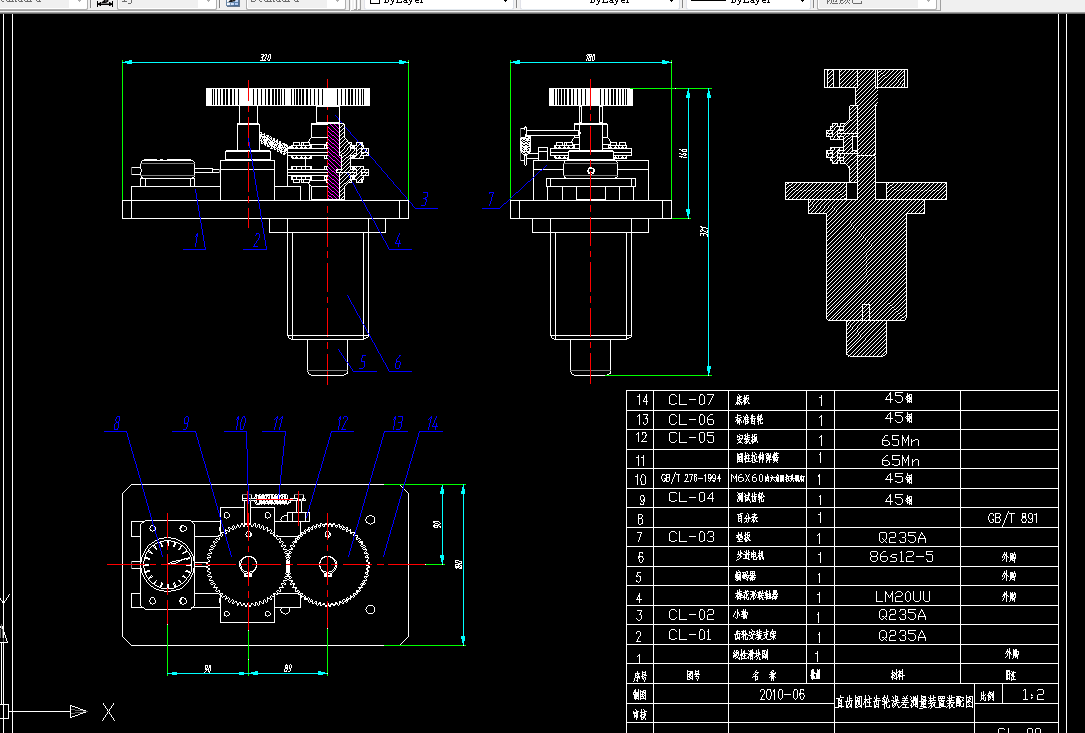
Task: Select part balloon number 4 label
Action: click(398, 240)
